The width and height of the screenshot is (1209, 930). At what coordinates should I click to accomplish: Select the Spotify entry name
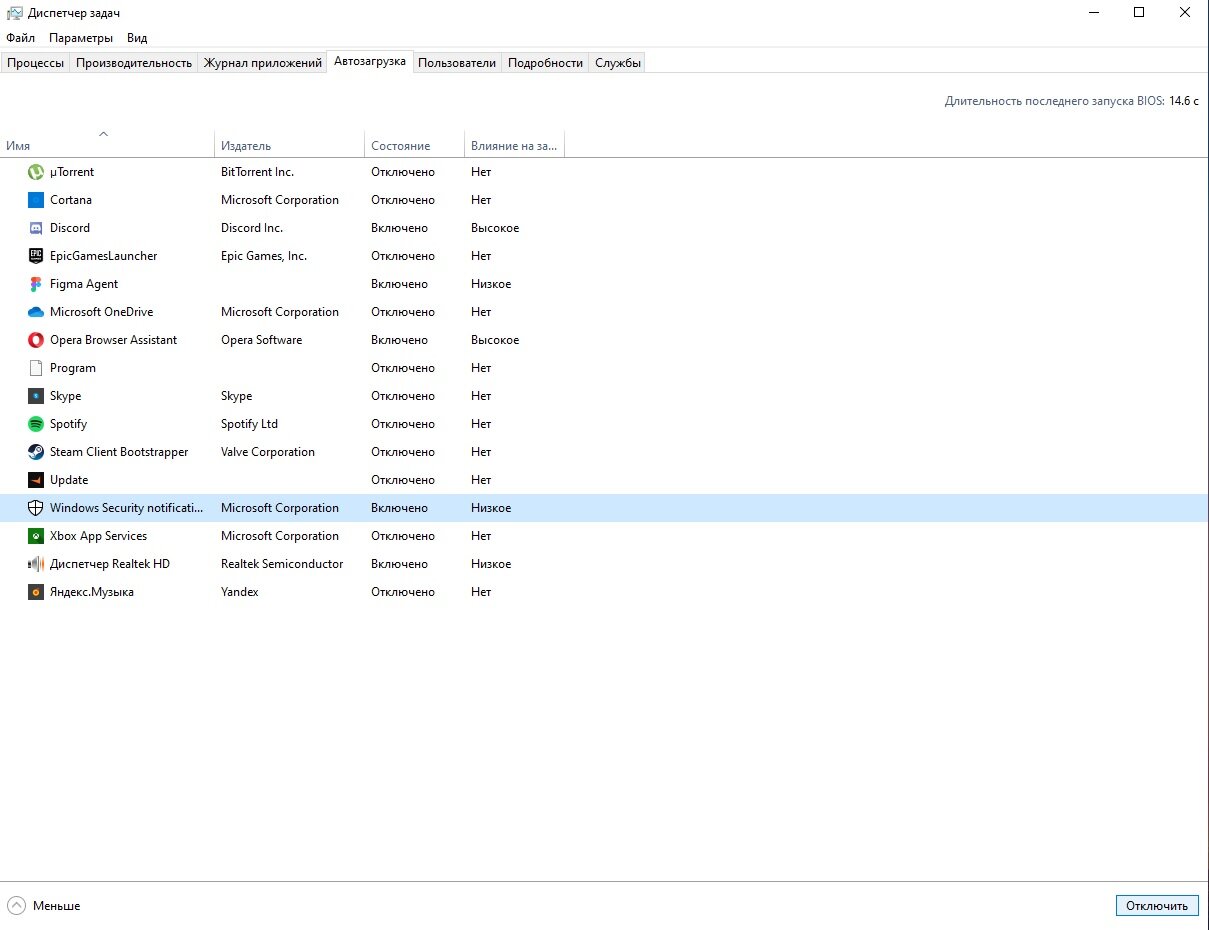(x=69, y=424)
